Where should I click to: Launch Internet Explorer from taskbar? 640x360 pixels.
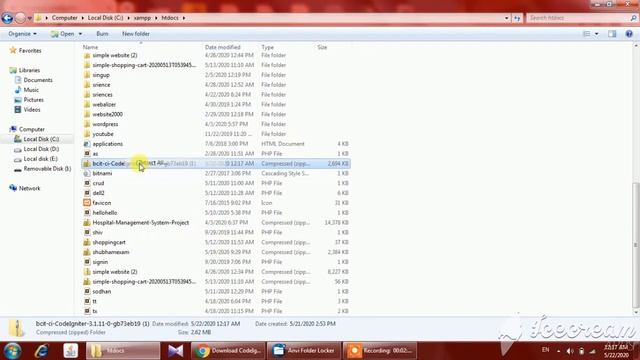[42, 351]
